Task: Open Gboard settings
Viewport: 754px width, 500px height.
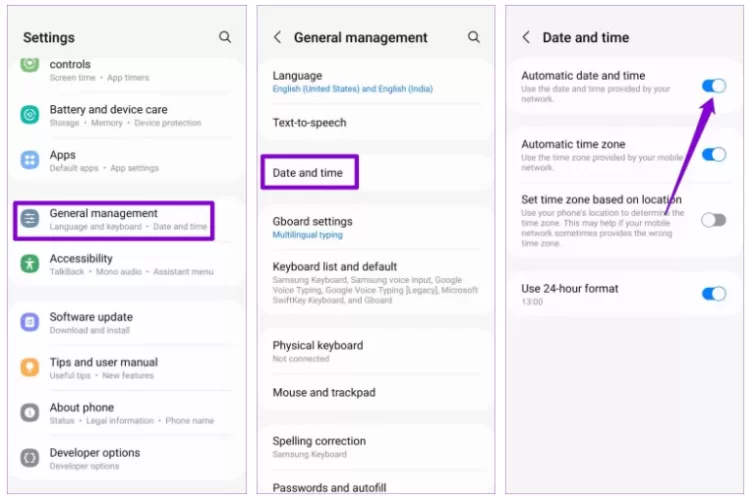Action: [x=313, y=227]
